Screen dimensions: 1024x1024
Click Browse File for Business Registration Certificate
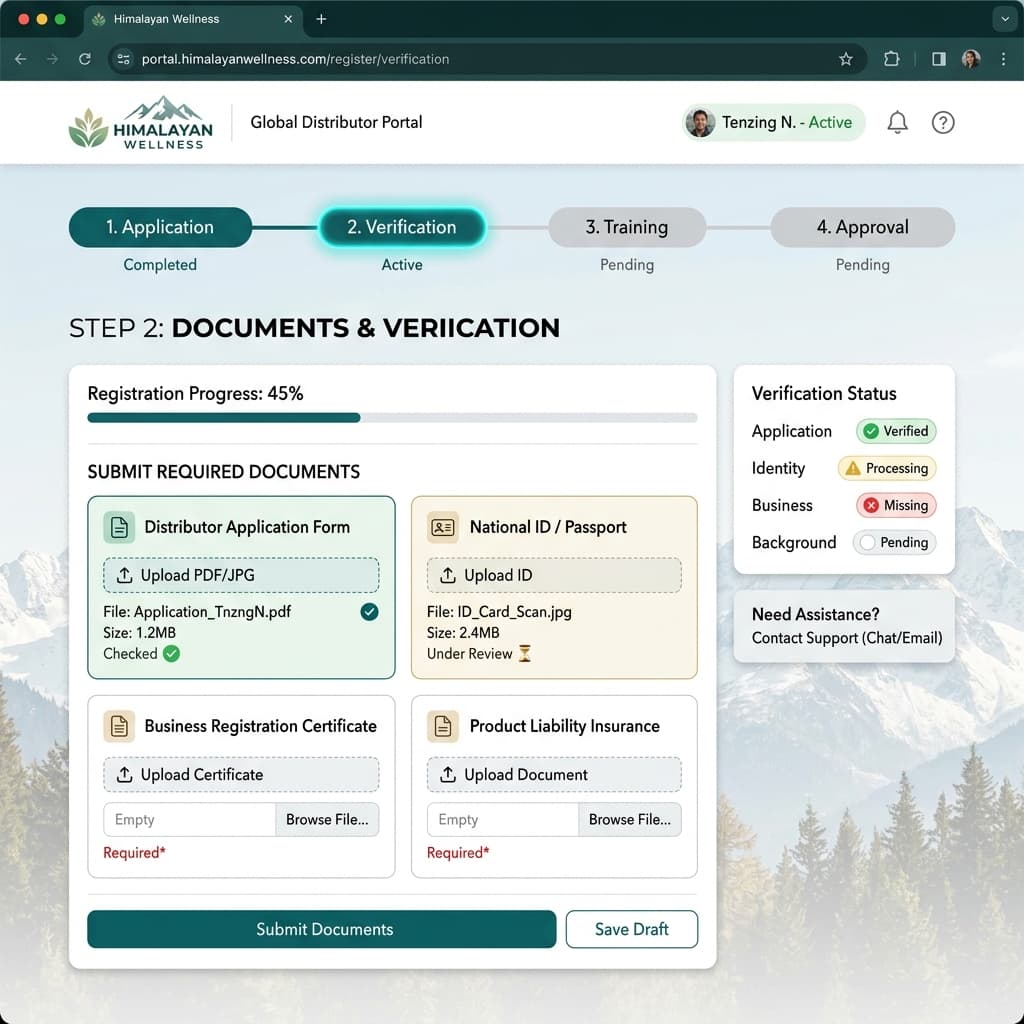click(327, 820)
